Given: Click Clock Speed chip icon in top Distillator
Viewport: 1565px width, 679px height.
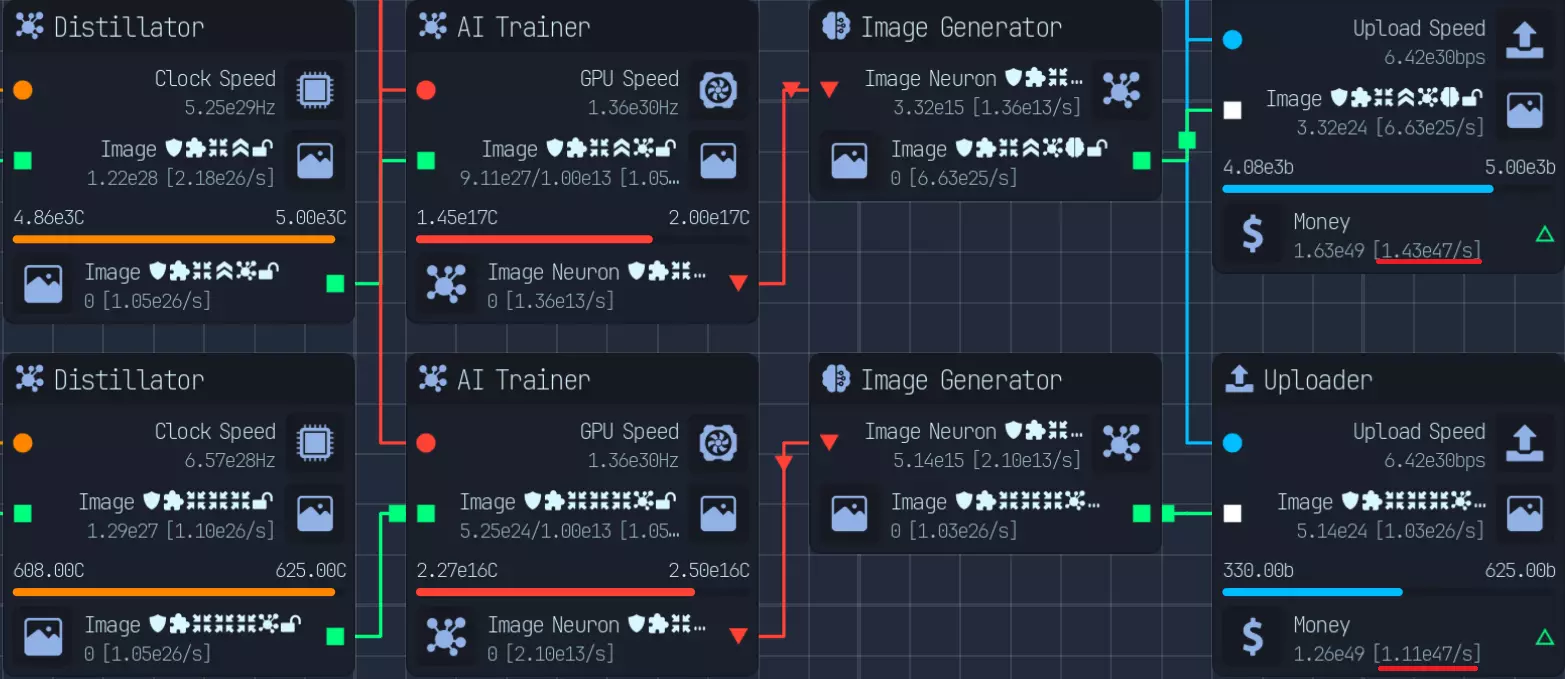Looking at the screenshot, I should point(314,90).
